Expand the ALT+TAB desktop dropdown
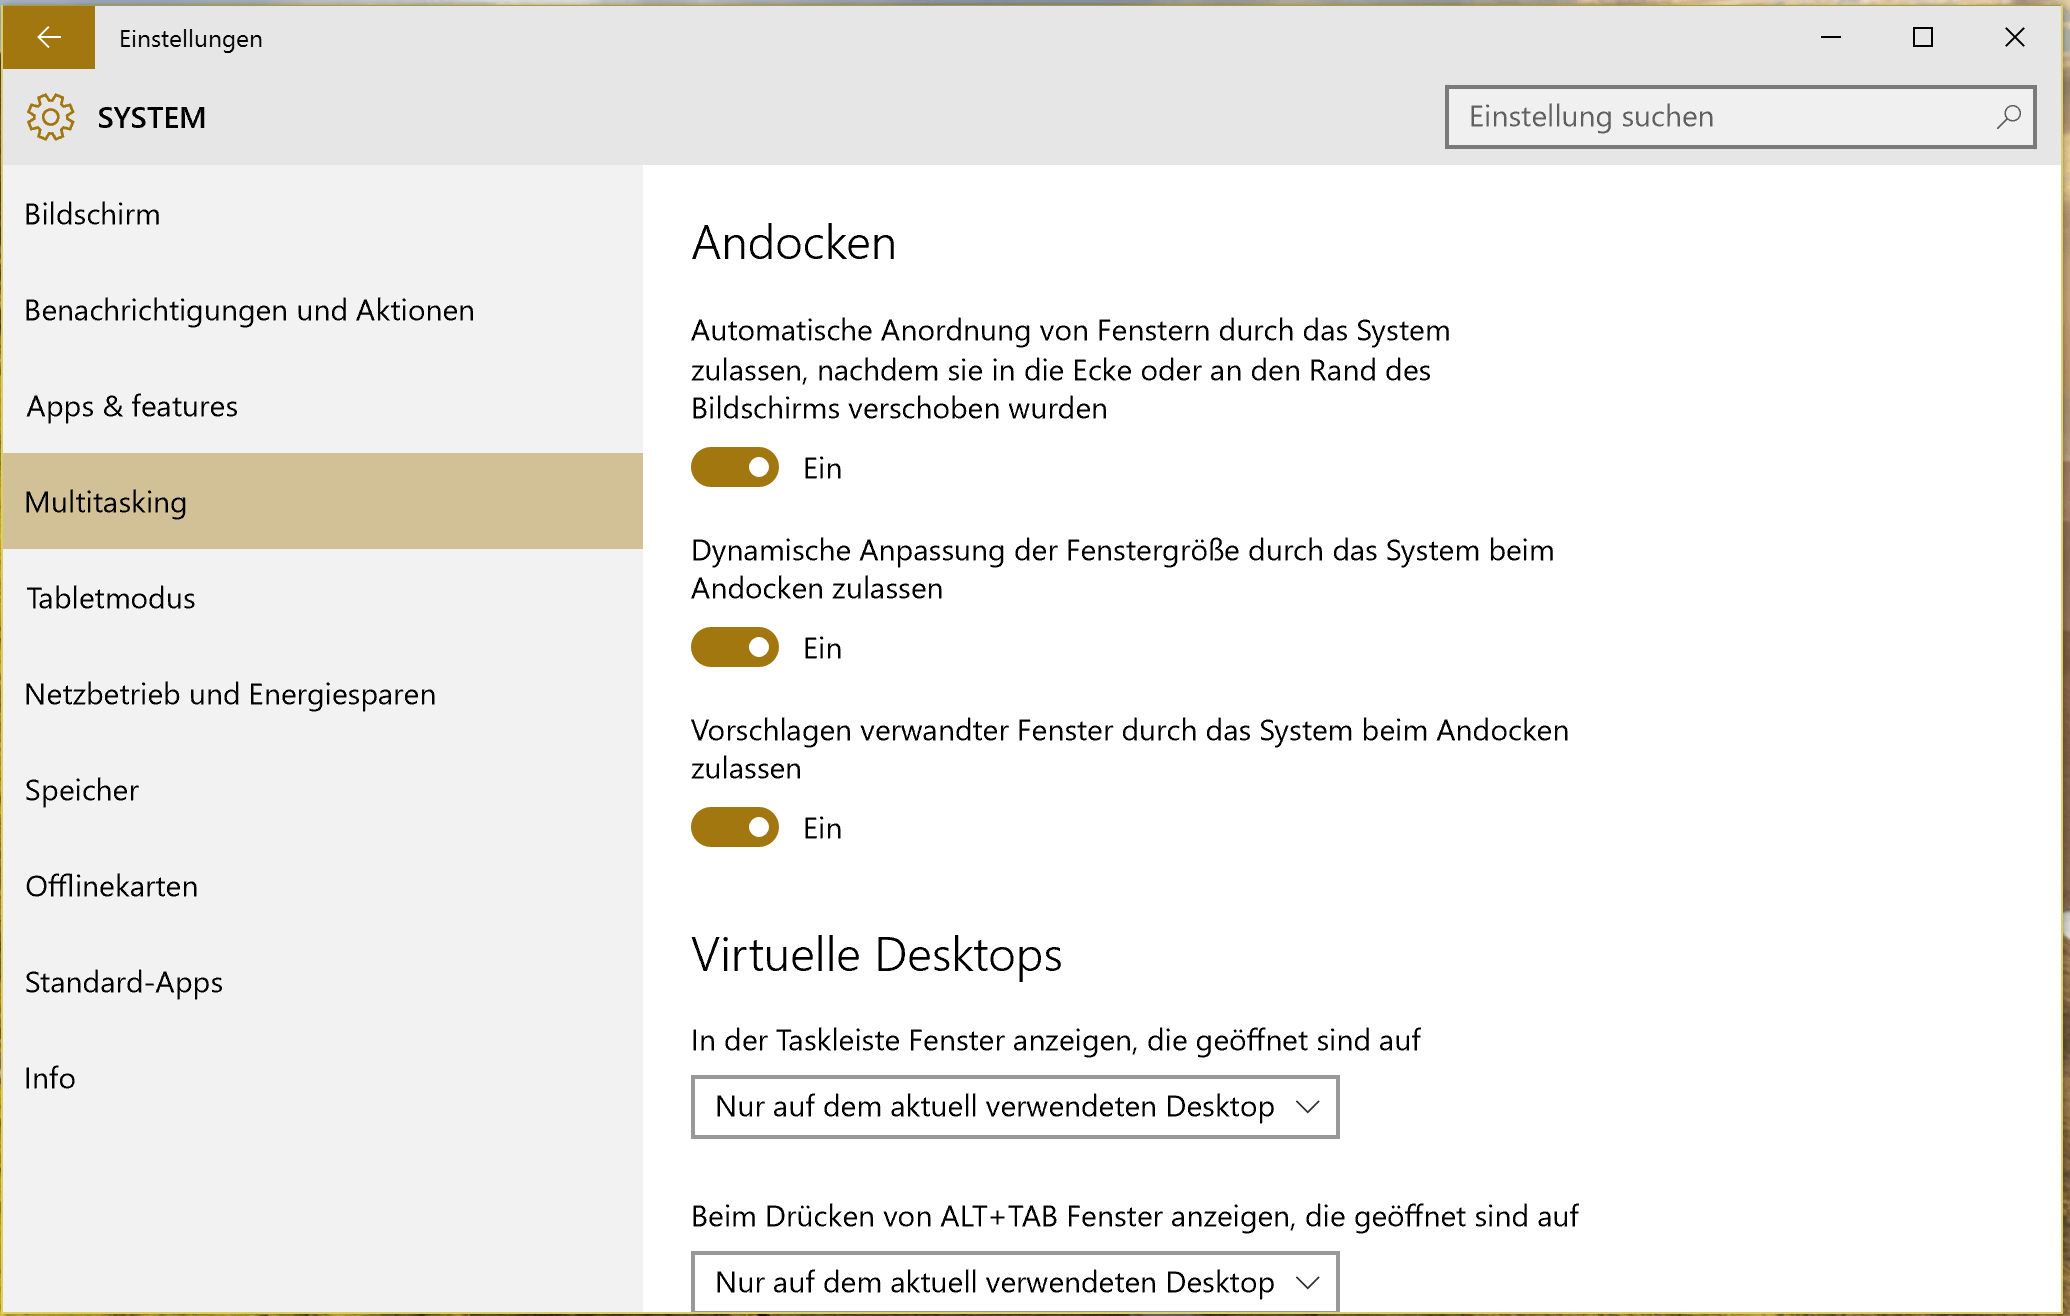This screenshot has width=2070, height=1316. tap(1015, 1282)
